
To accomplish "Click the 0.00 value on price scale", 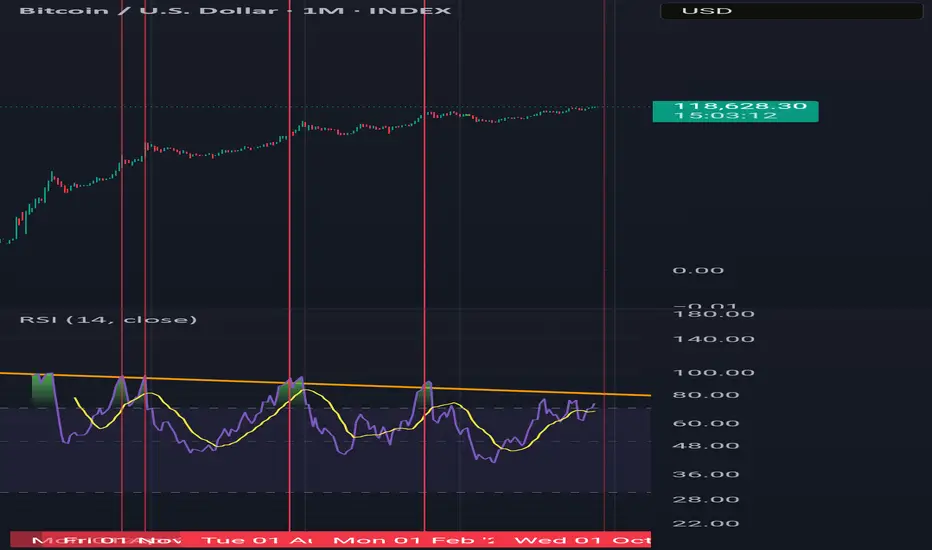I will [698, 271].
